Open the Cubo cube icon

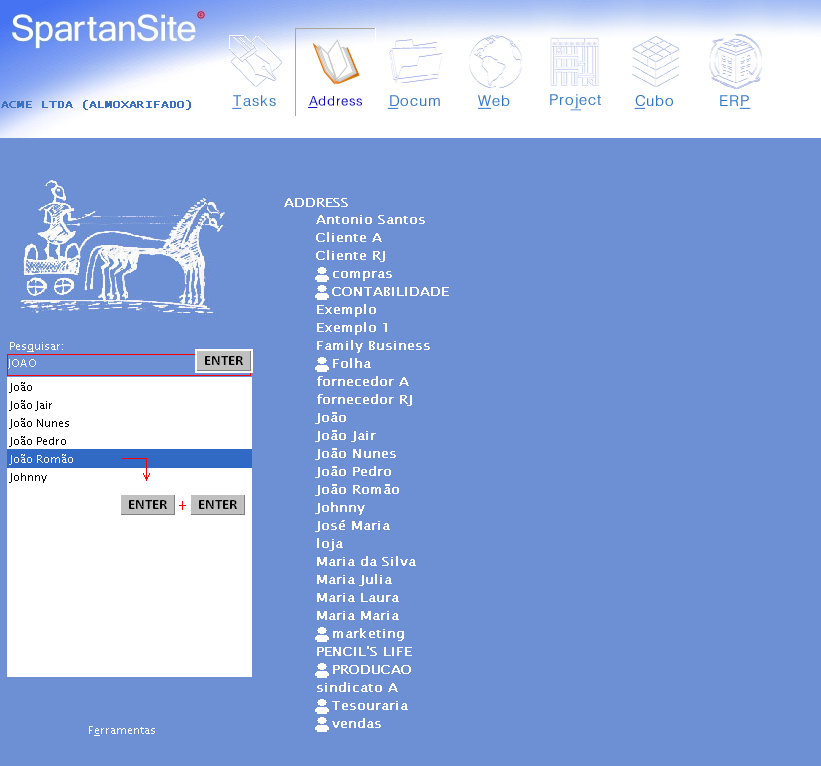[x=655, y=62]
